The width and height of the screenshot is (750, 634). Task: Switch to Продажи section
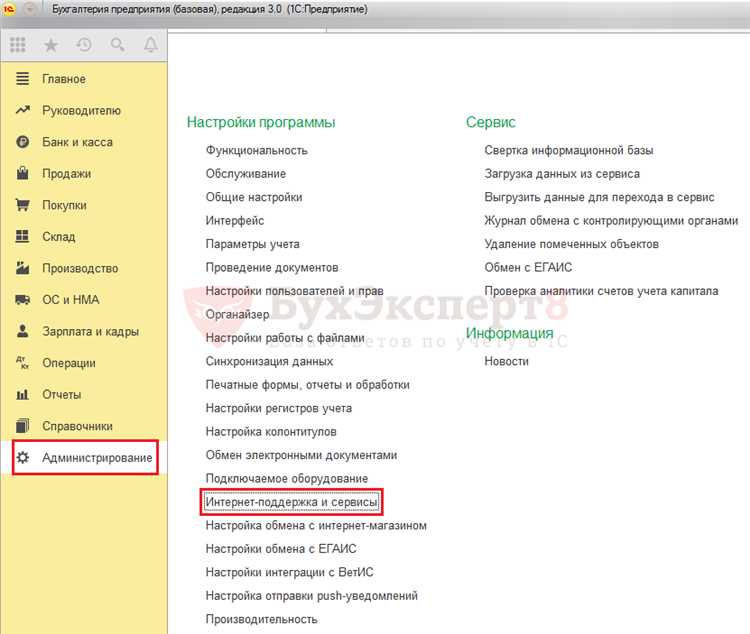66,174
